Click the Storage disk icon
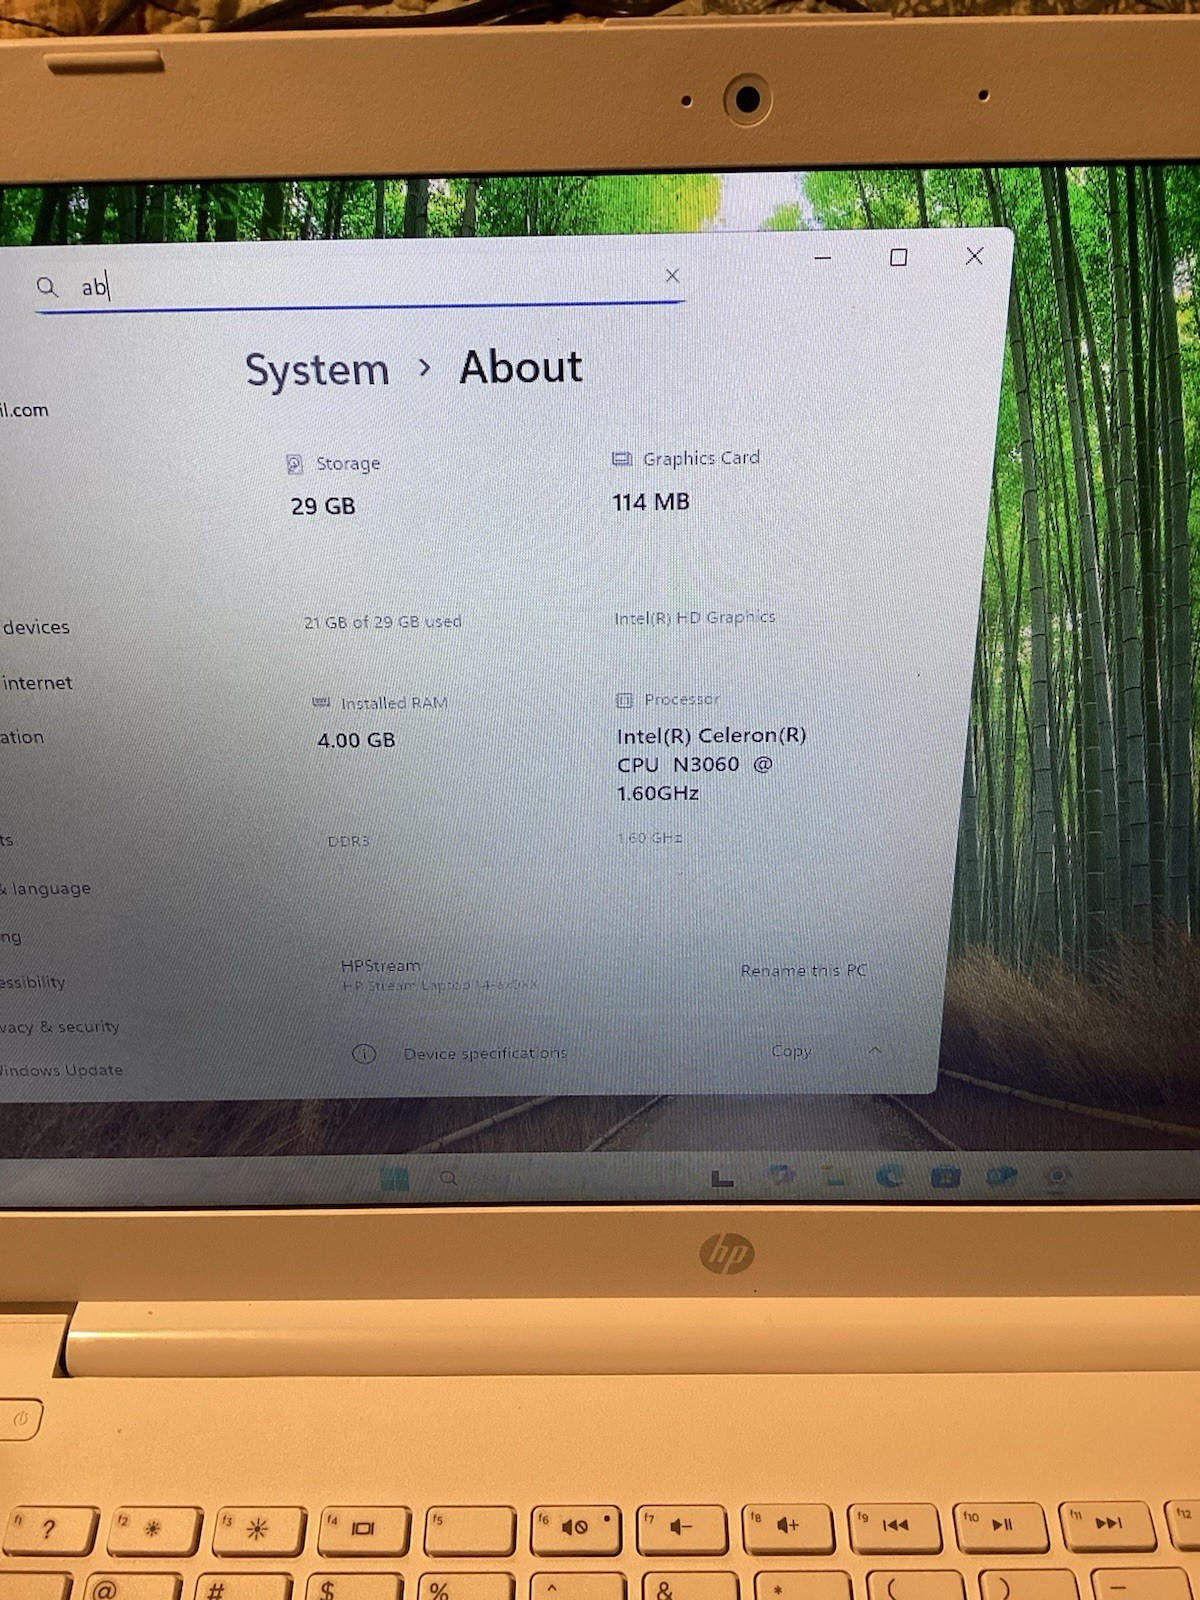 pyautogui.click(x=294, y=464)
